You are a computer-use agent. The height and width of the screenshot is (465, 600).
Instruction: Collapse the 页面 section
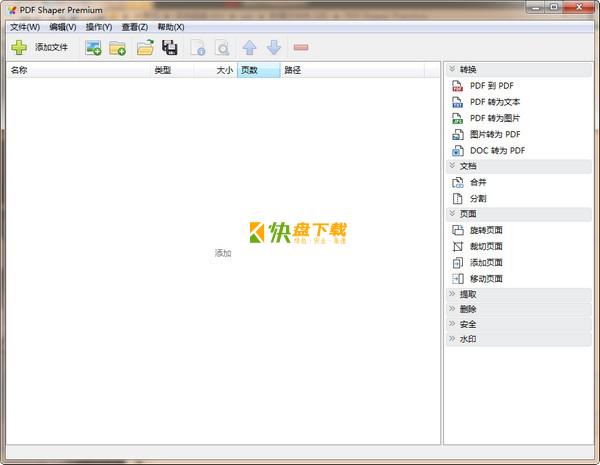[x=519, y=214]
